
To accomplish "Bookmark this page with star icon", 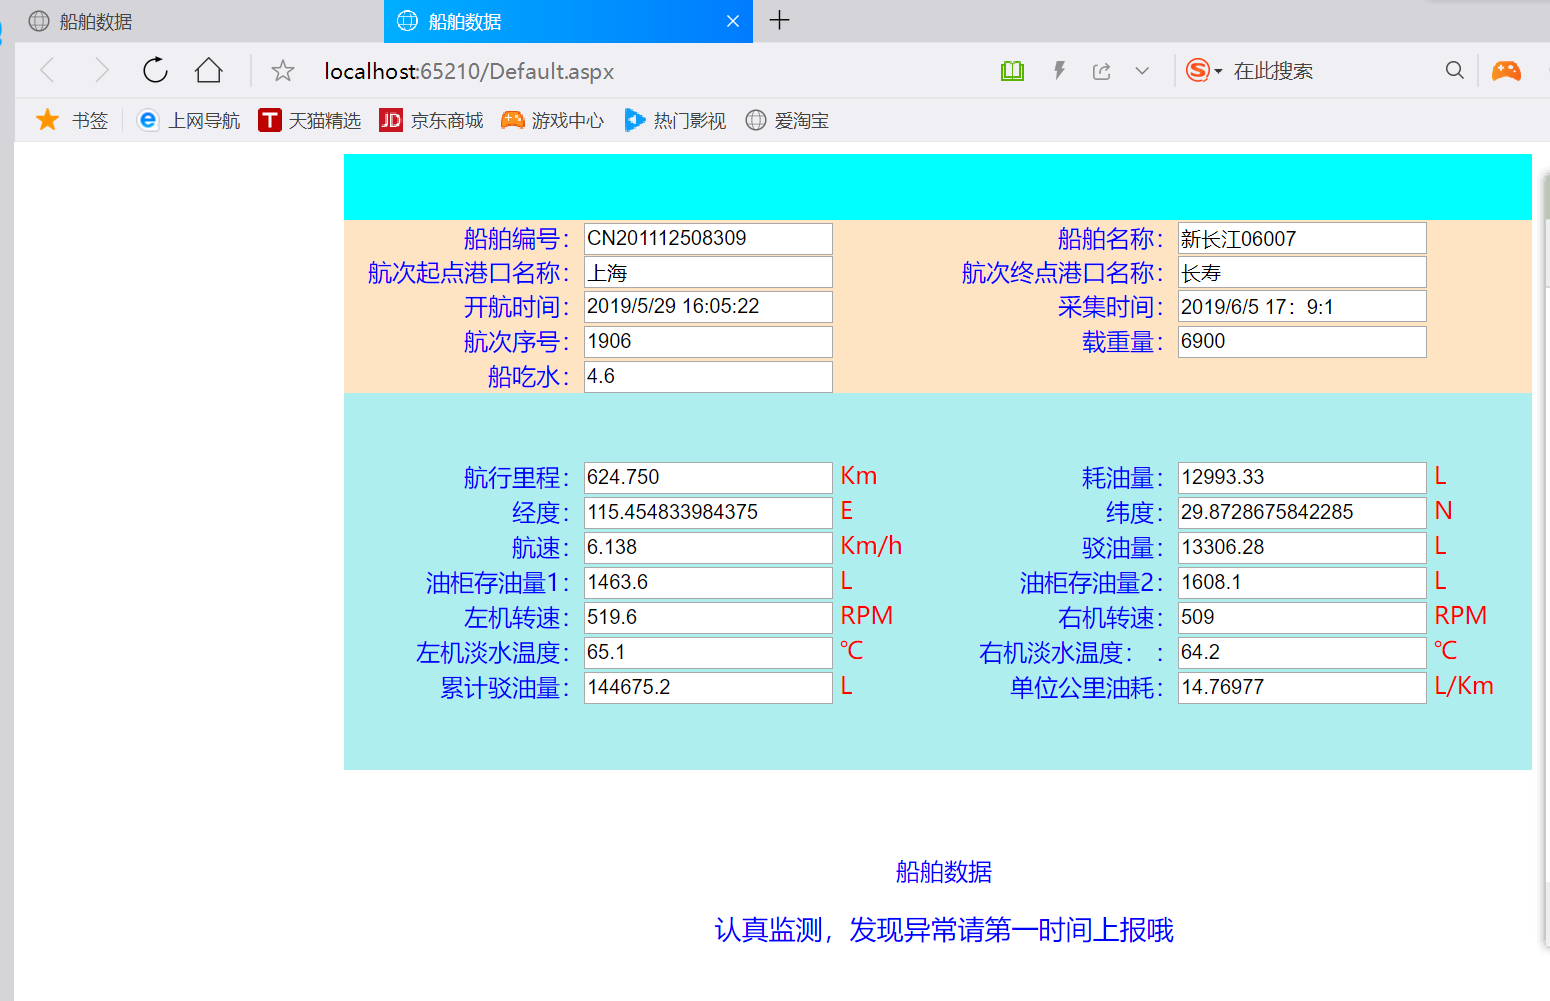I will point(283,71).
